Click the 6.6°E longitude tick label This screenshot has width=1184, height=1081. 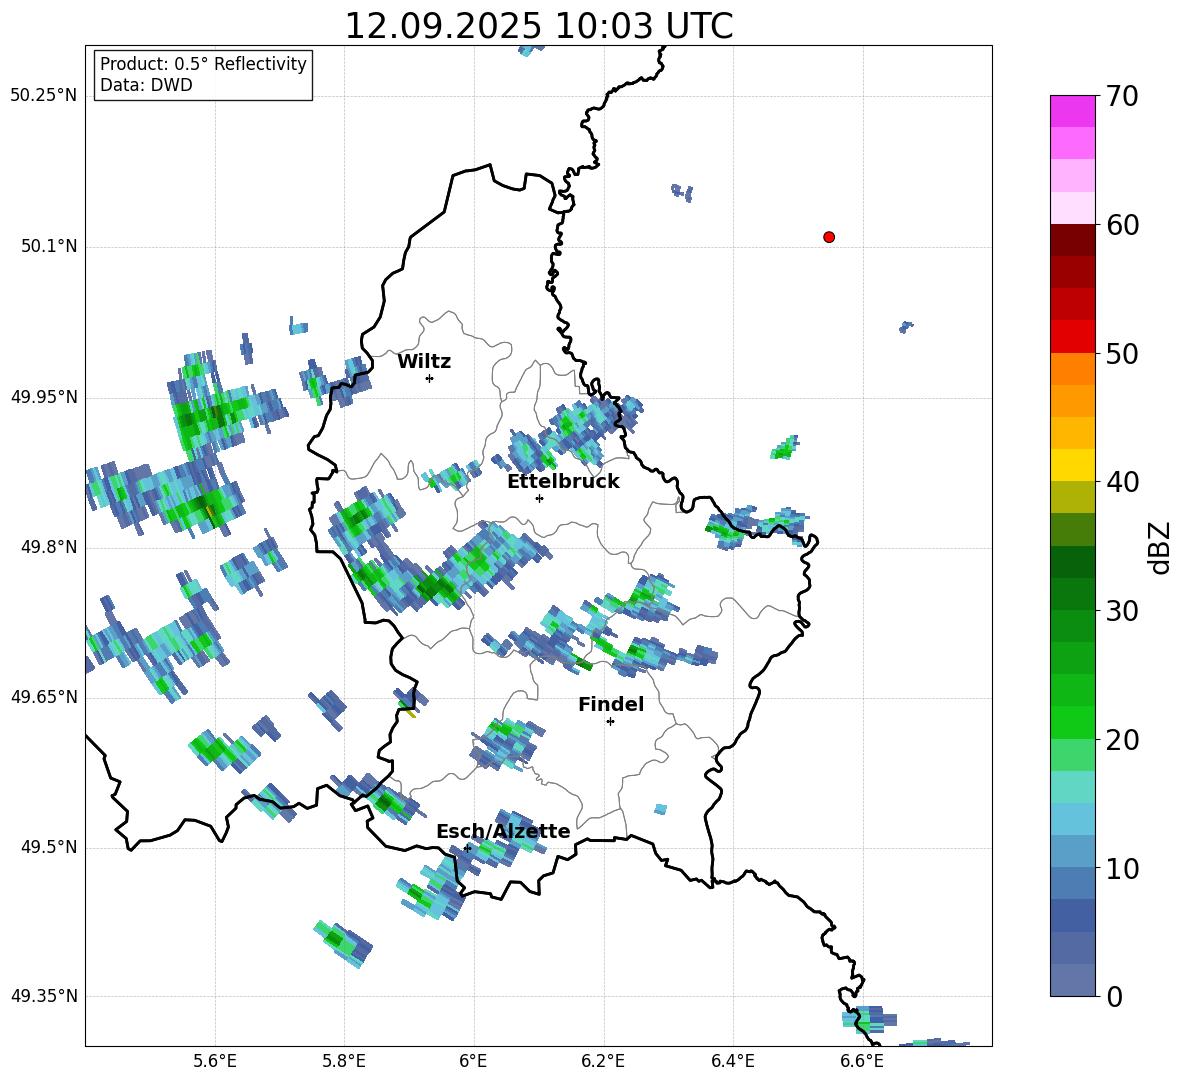click(861, 1060)
